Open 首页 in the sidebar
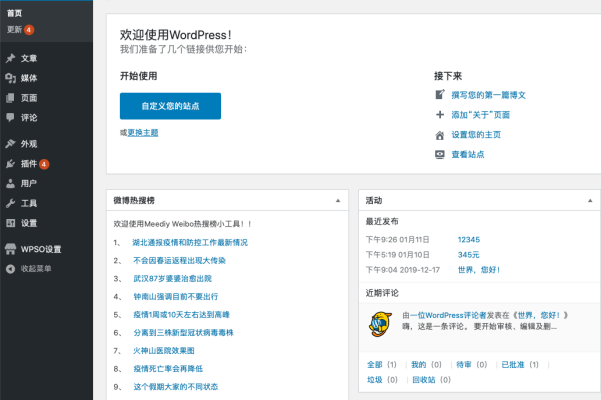Image resolution: width=601 pixels, height=400 pixels. pos(15,13)
